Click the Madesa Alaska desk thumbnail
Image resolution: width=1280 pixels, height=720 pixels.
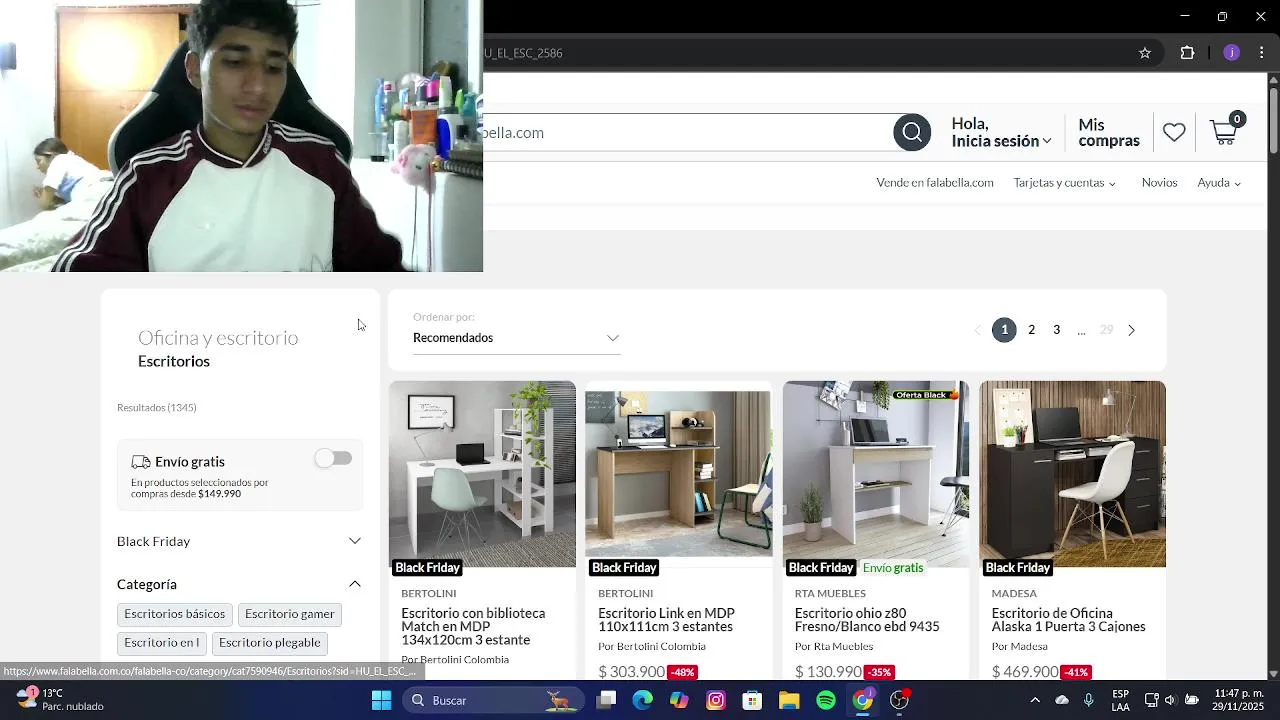point(1073,474)
